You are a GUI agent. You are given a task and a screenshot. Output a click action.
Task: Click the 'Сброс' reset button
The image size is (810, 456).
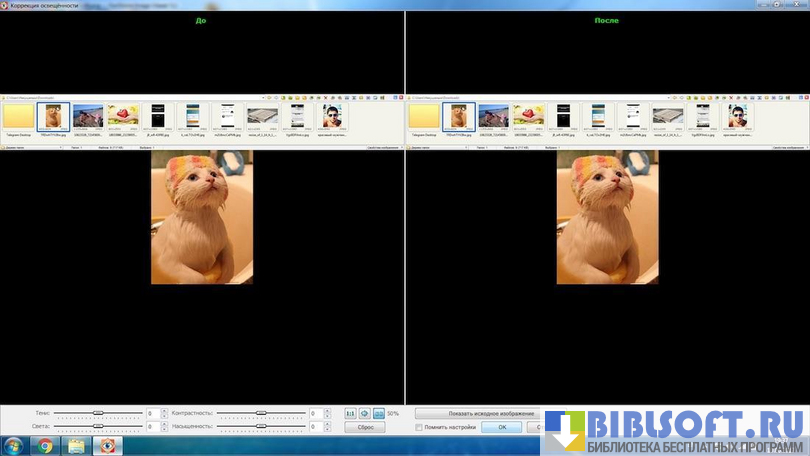365,427
